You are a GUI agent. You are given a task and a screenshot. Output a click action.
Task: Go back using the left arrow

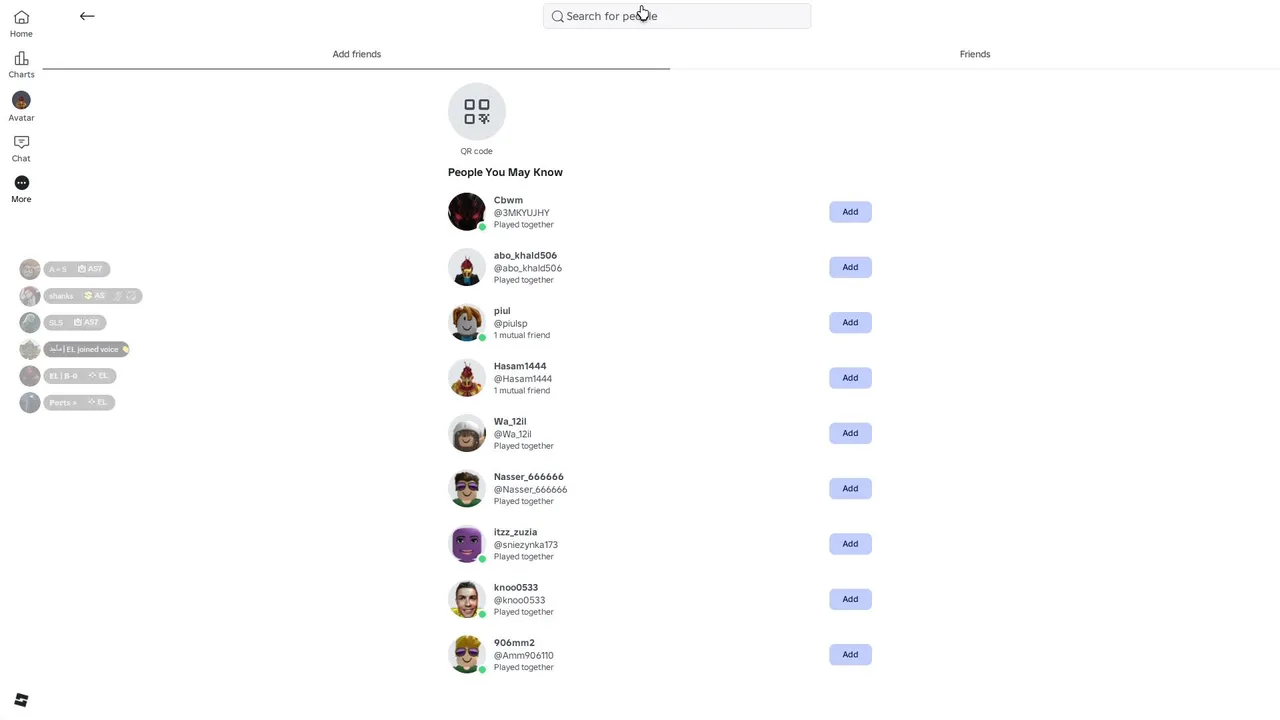87,16
